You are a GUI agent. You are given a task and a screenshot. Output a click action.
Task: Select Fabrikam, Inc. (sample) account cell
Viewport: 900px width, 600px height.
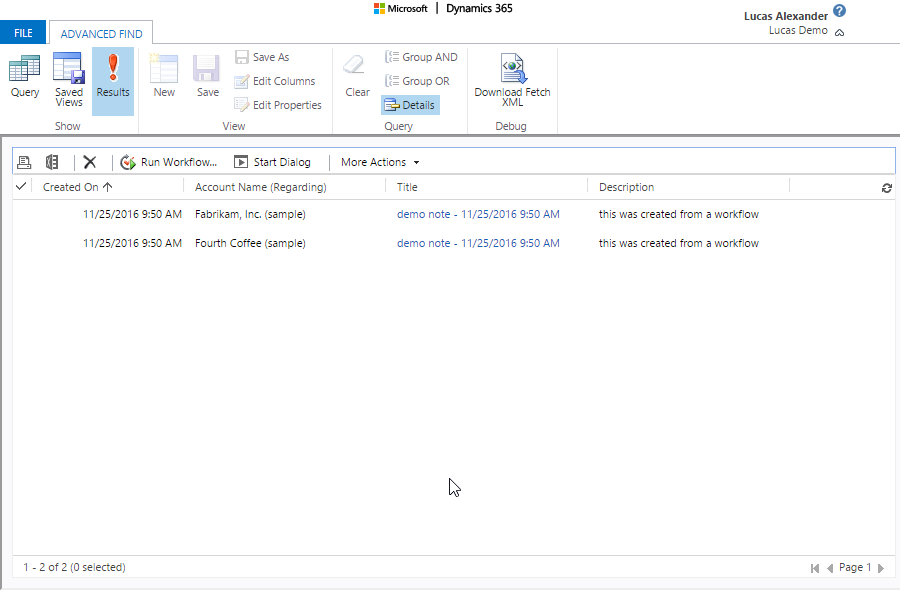(x=250, y=214)
